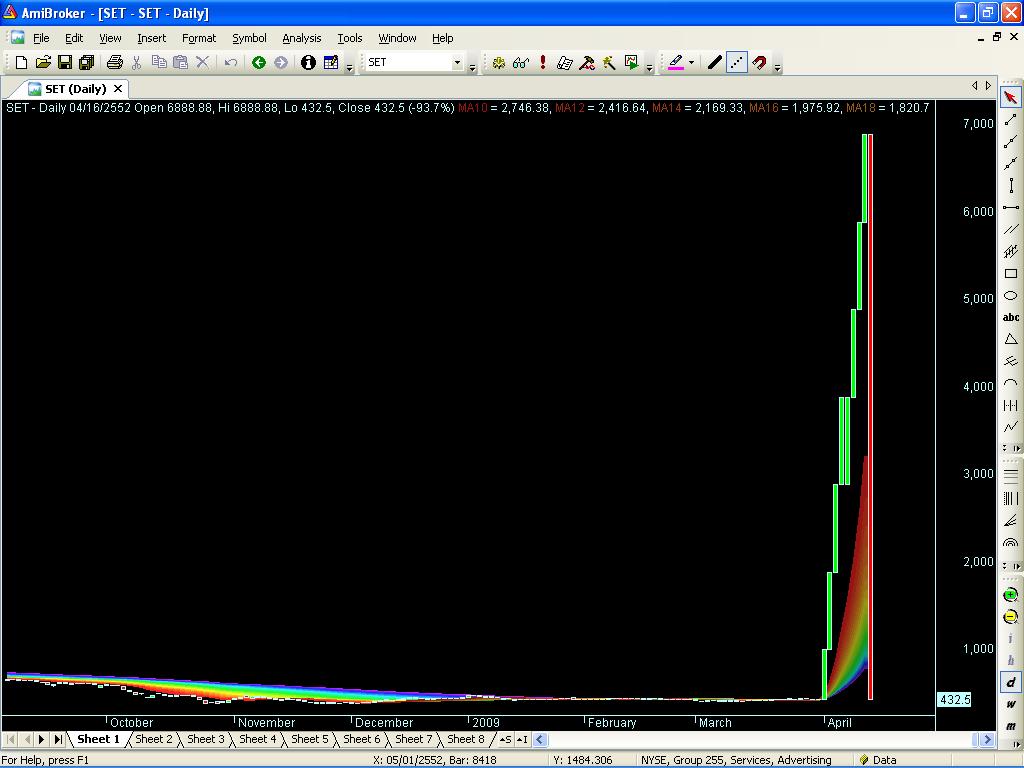The height and width of the screenshot is (768, 1024).
Task: Open the Symbol menu
Action: click(249, 38)
